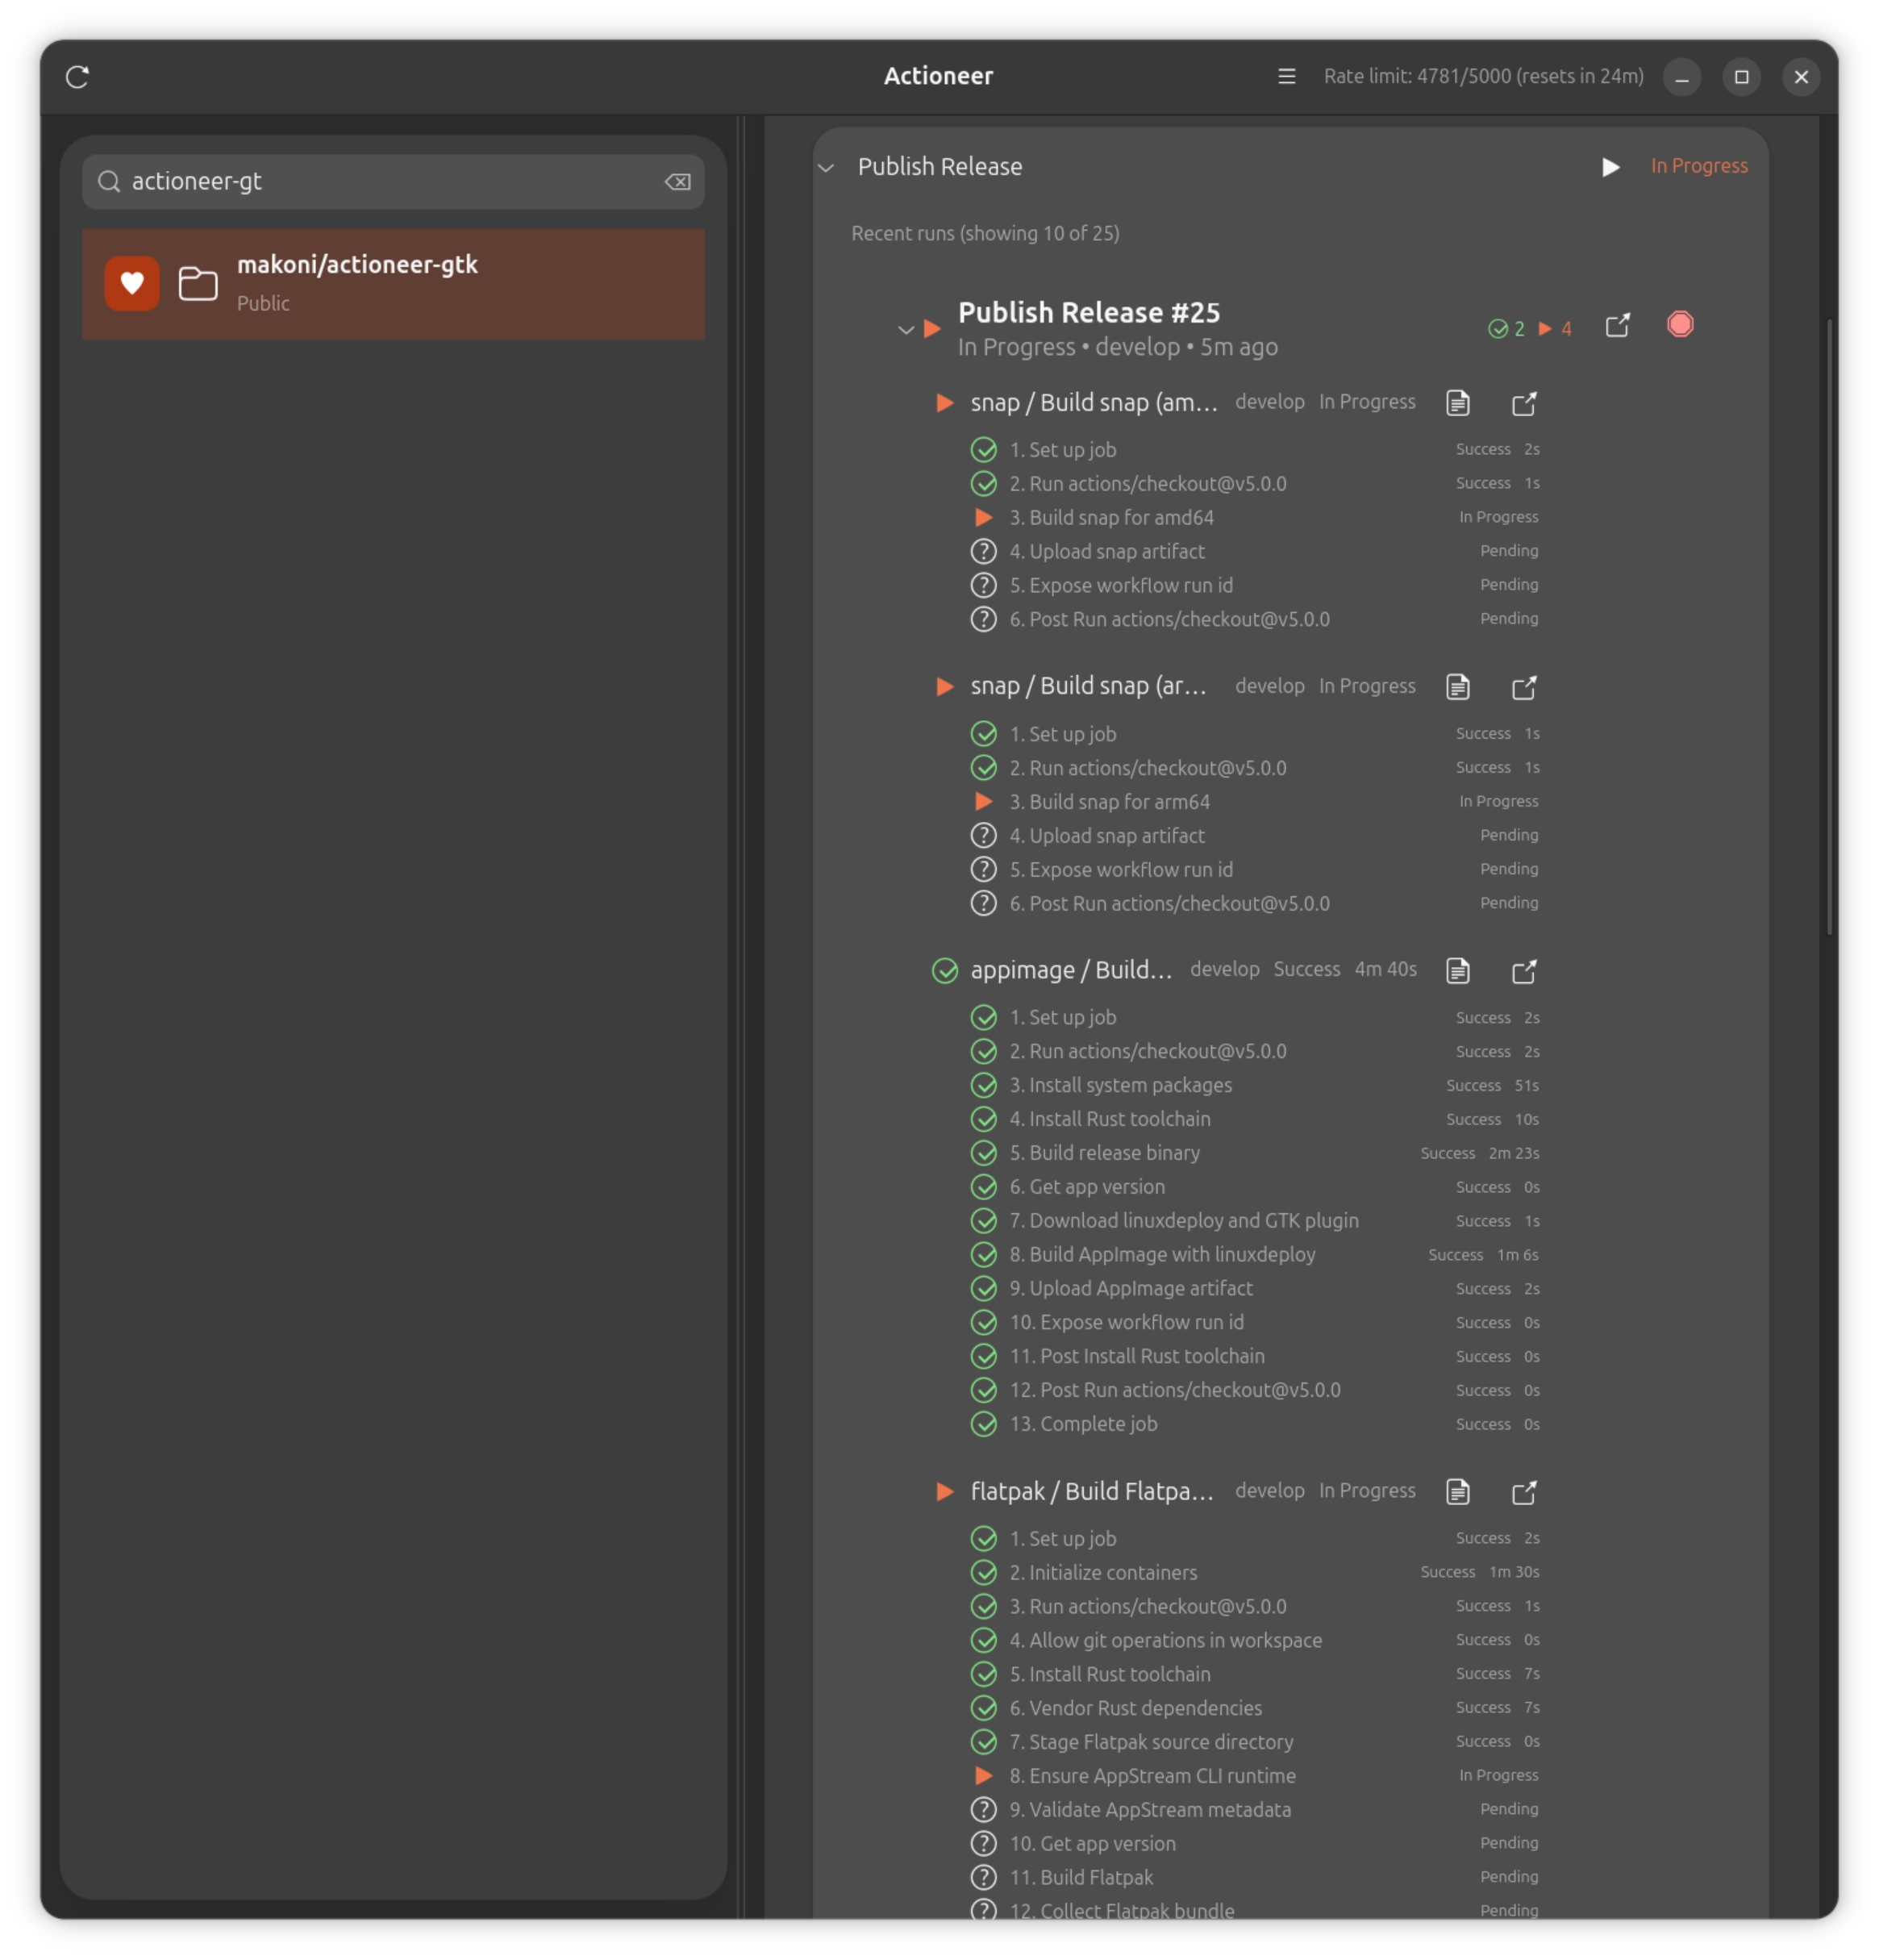This screenshot has height=1960, width=1879.
Task: Open Publish Release #25 in browser
Action: tap(1617, 324)
